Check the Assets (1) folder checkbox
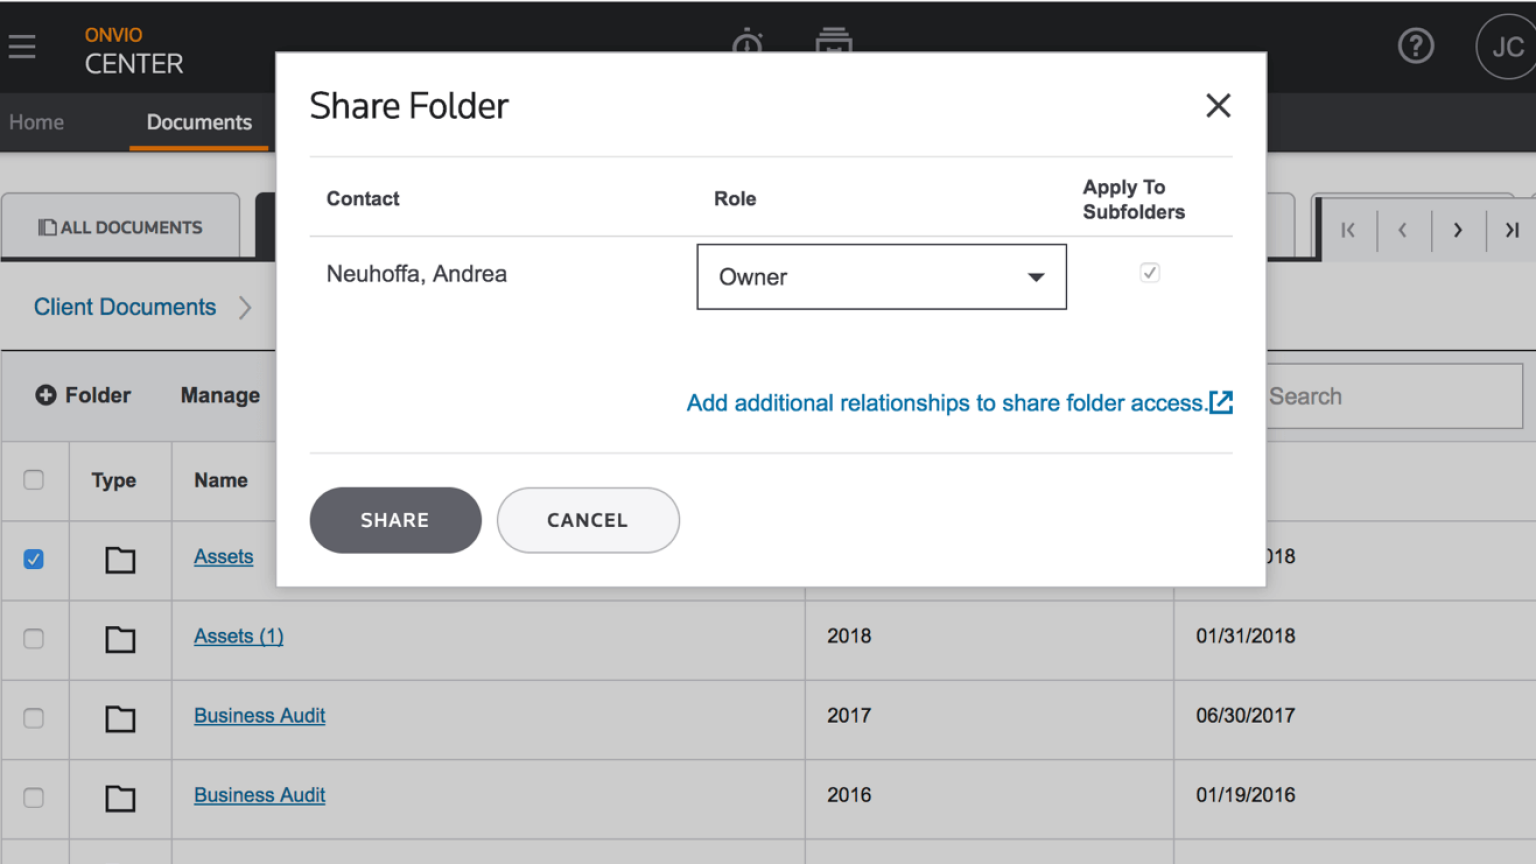 tap(34, 638)
